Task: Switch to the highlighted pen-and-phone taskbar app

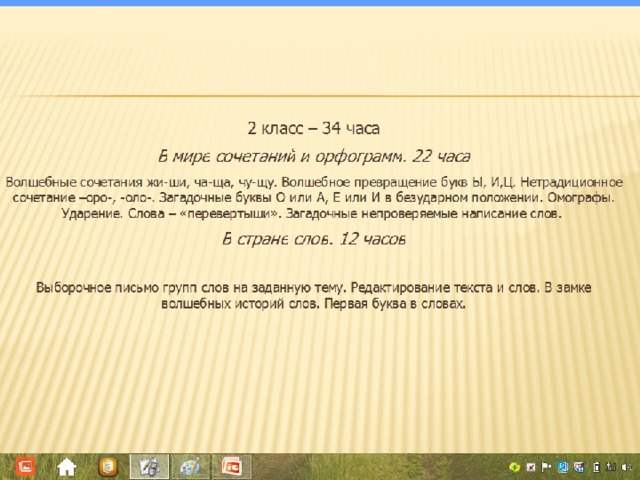Action: [x=149, y=467]
